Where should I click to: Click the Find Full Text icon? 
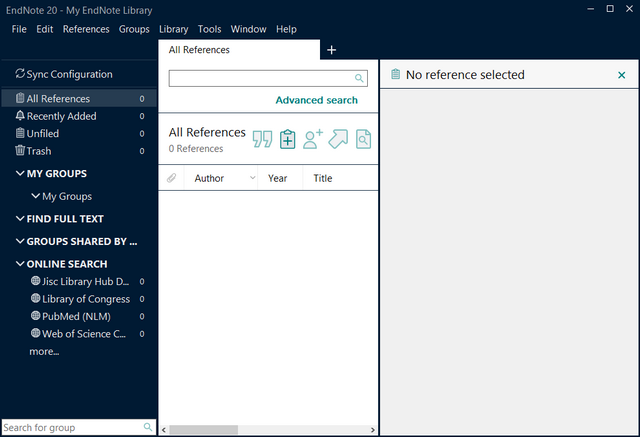coord(363,140)
